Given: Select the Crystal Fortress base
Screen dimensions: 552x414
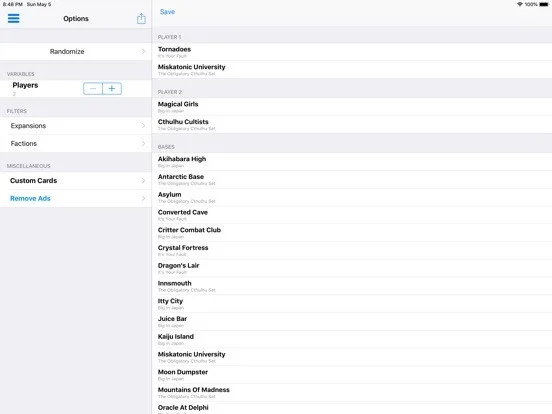Looking at the screenshot, I should pyautogui.click(x=352, y=250).
